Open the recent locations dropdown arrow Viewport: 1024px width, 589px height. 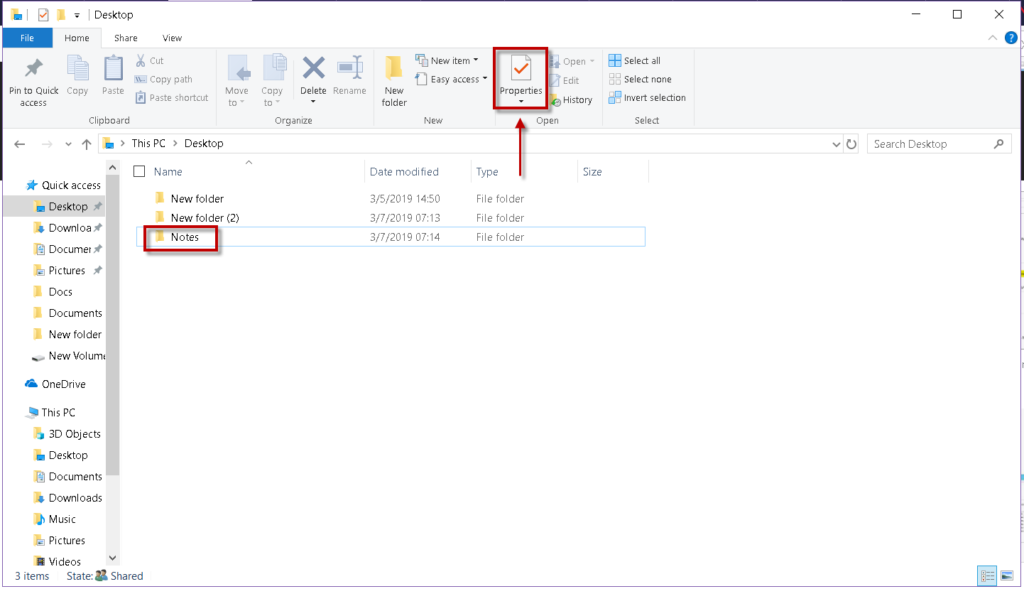(x=68, y=144)
